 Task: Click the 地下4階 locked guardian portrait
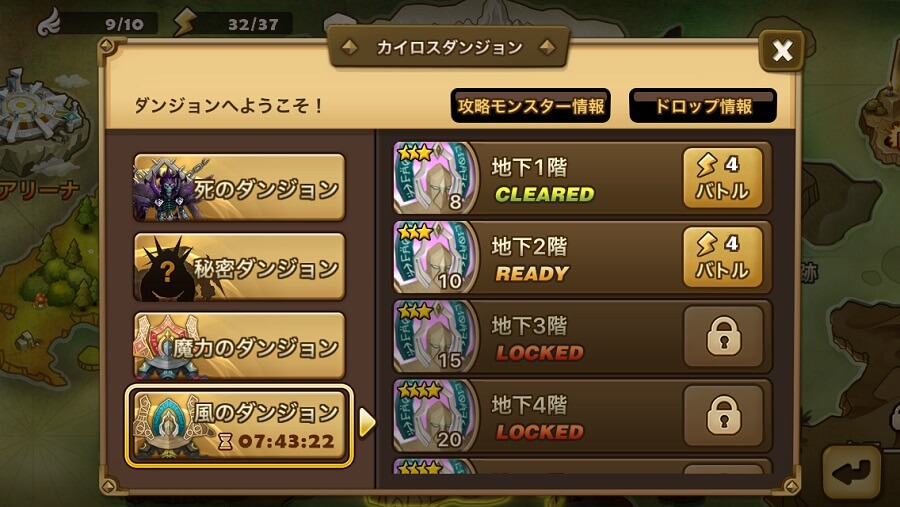coord(435,415)
